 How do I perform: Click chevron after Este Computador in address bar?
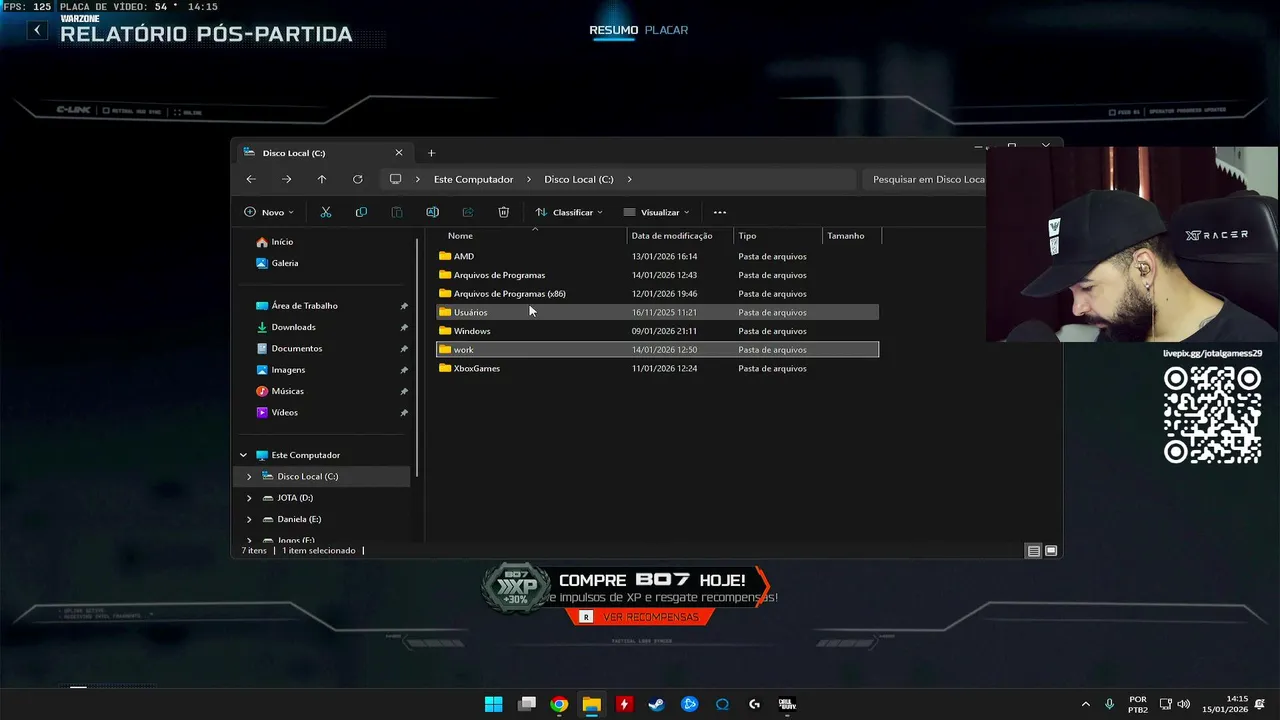tap(529, 179)
